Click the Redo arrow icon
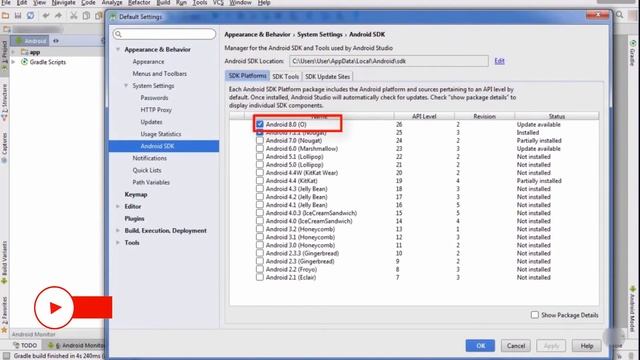This screenshot has width=640, height=360. [58, 16]
